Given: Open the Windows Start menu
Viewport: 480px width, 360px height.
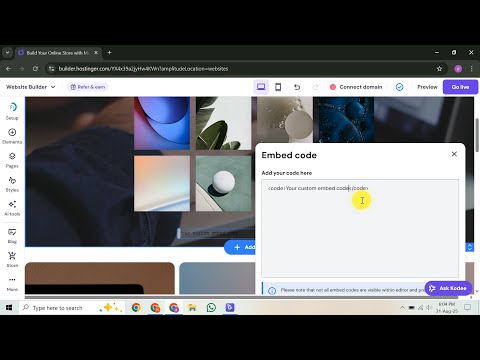Looking at the screenshot, I should pyautogui.click(x=9, y=308).
